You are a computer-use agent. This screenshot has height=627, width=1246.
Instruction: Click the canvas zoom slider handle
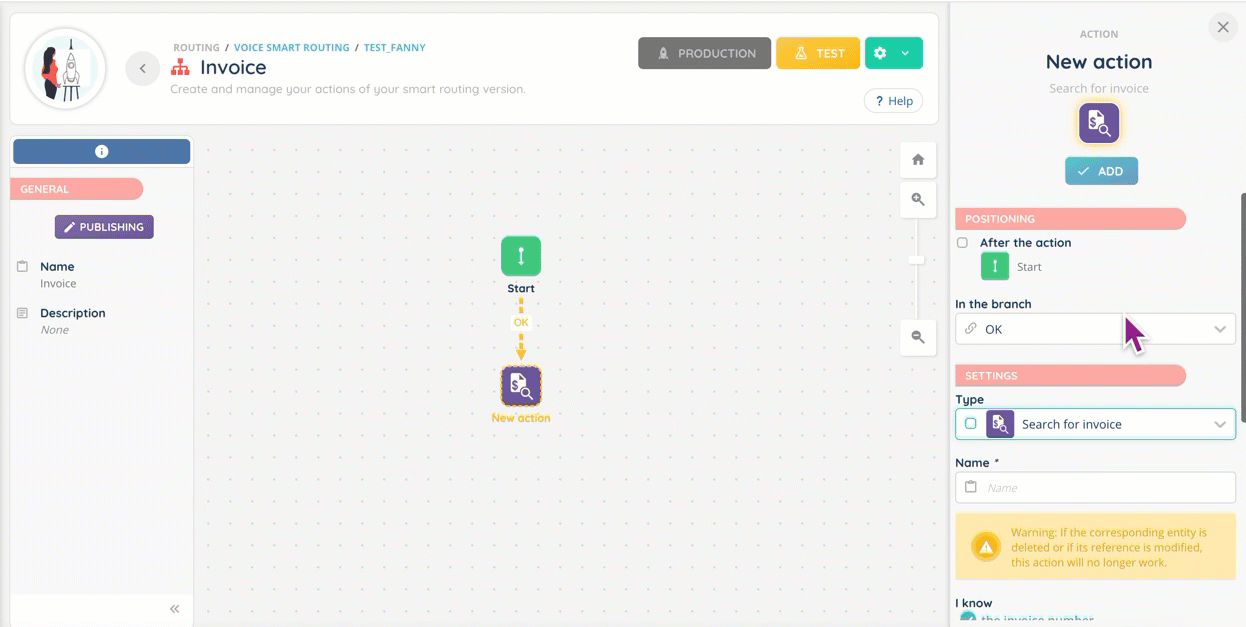(x=916, y=260)
